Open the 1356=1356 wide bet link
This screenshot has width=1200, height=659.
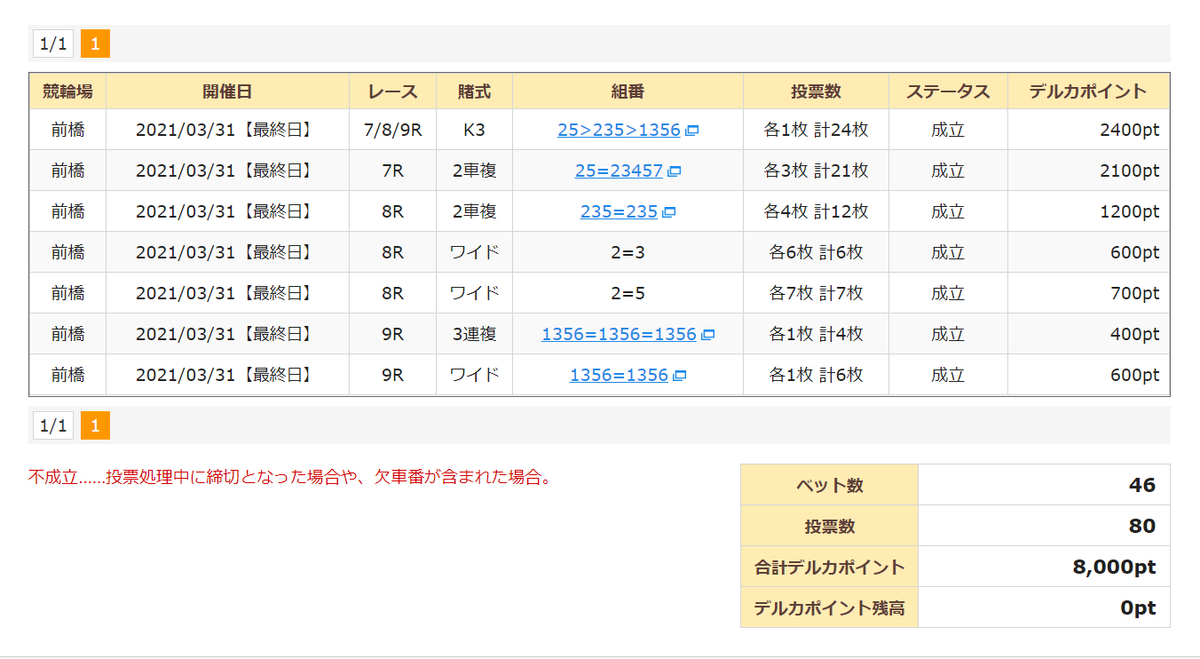(619, 375)
